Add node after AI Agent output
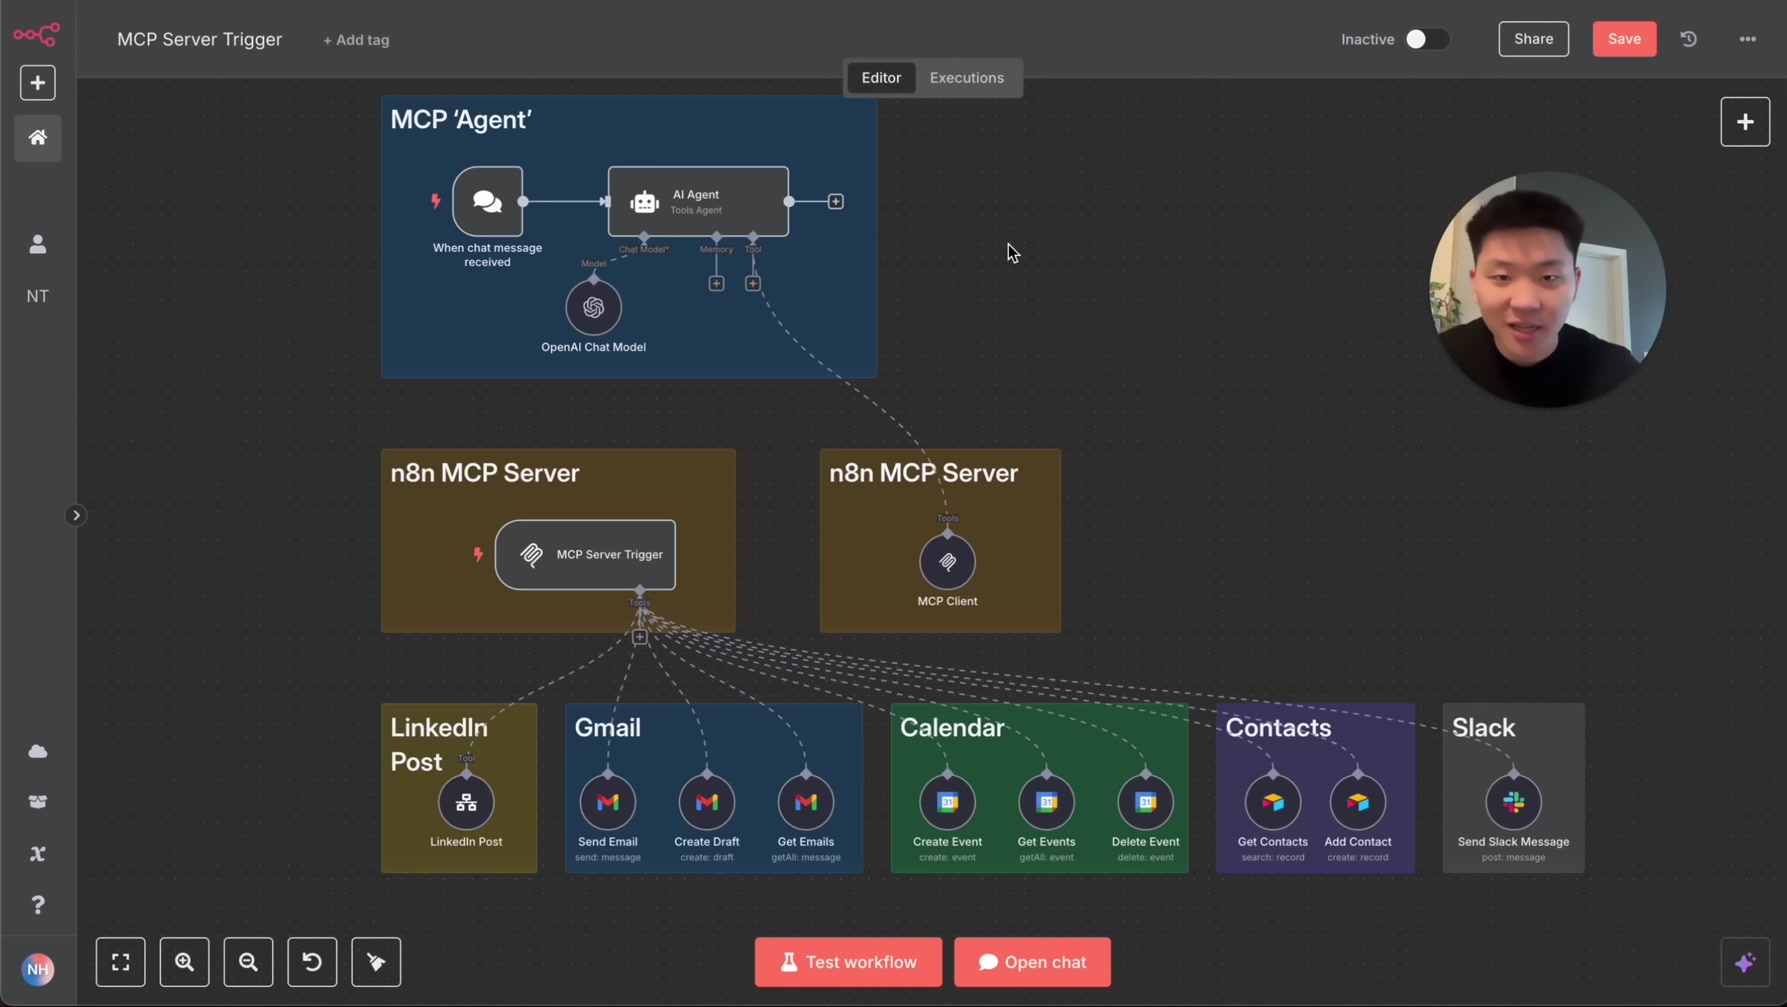 836,202
